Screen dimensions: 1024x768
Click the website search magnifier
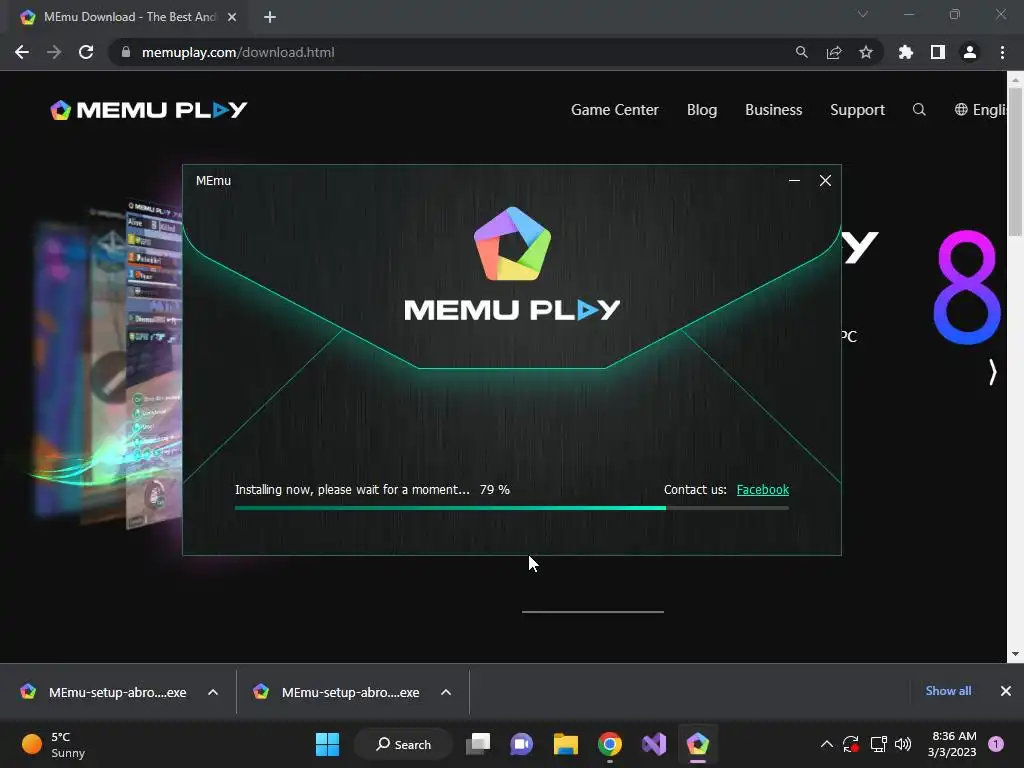coord(919,110)
